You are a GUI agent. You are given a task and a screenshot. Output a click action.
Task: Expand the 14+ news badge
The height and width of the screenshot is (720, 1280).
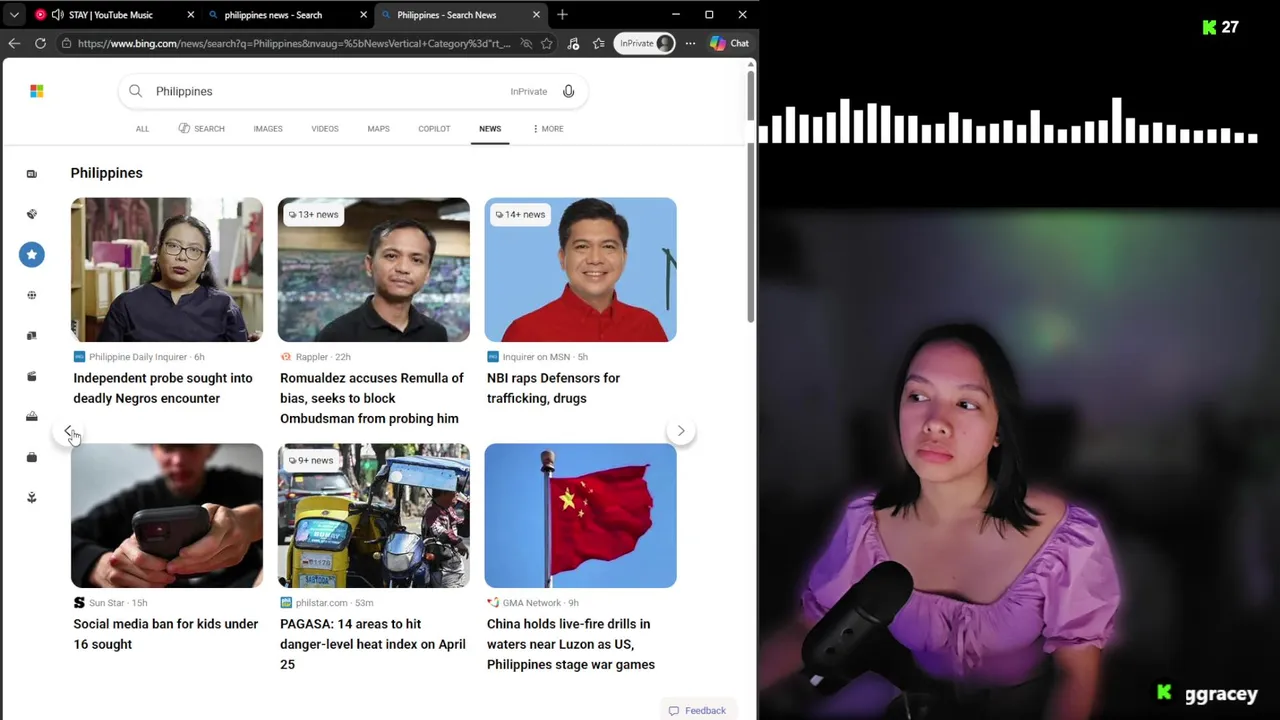pos(521,214)
